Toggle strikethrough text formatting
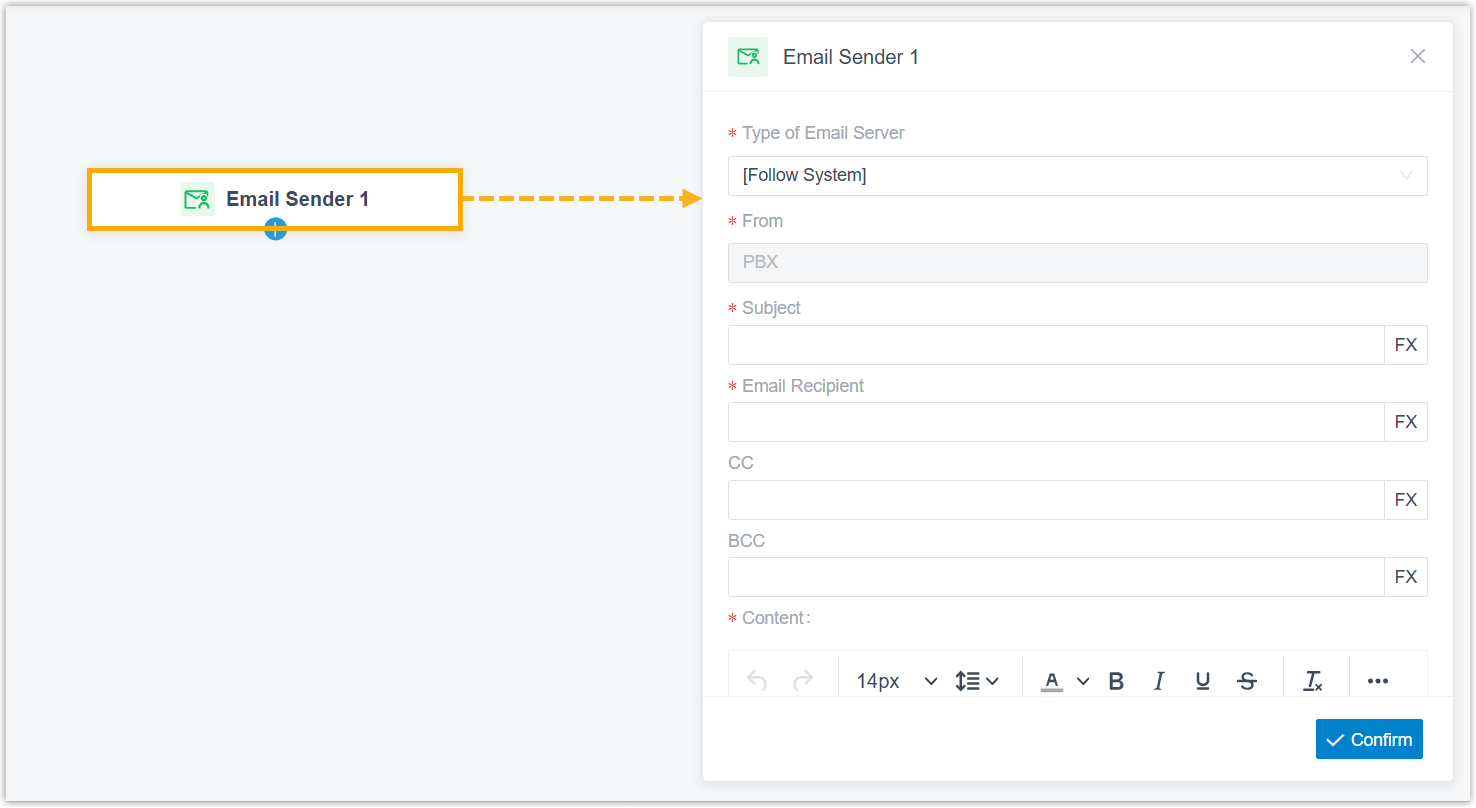Viewport: 1476px width, 808px height. coord(1247,681)
